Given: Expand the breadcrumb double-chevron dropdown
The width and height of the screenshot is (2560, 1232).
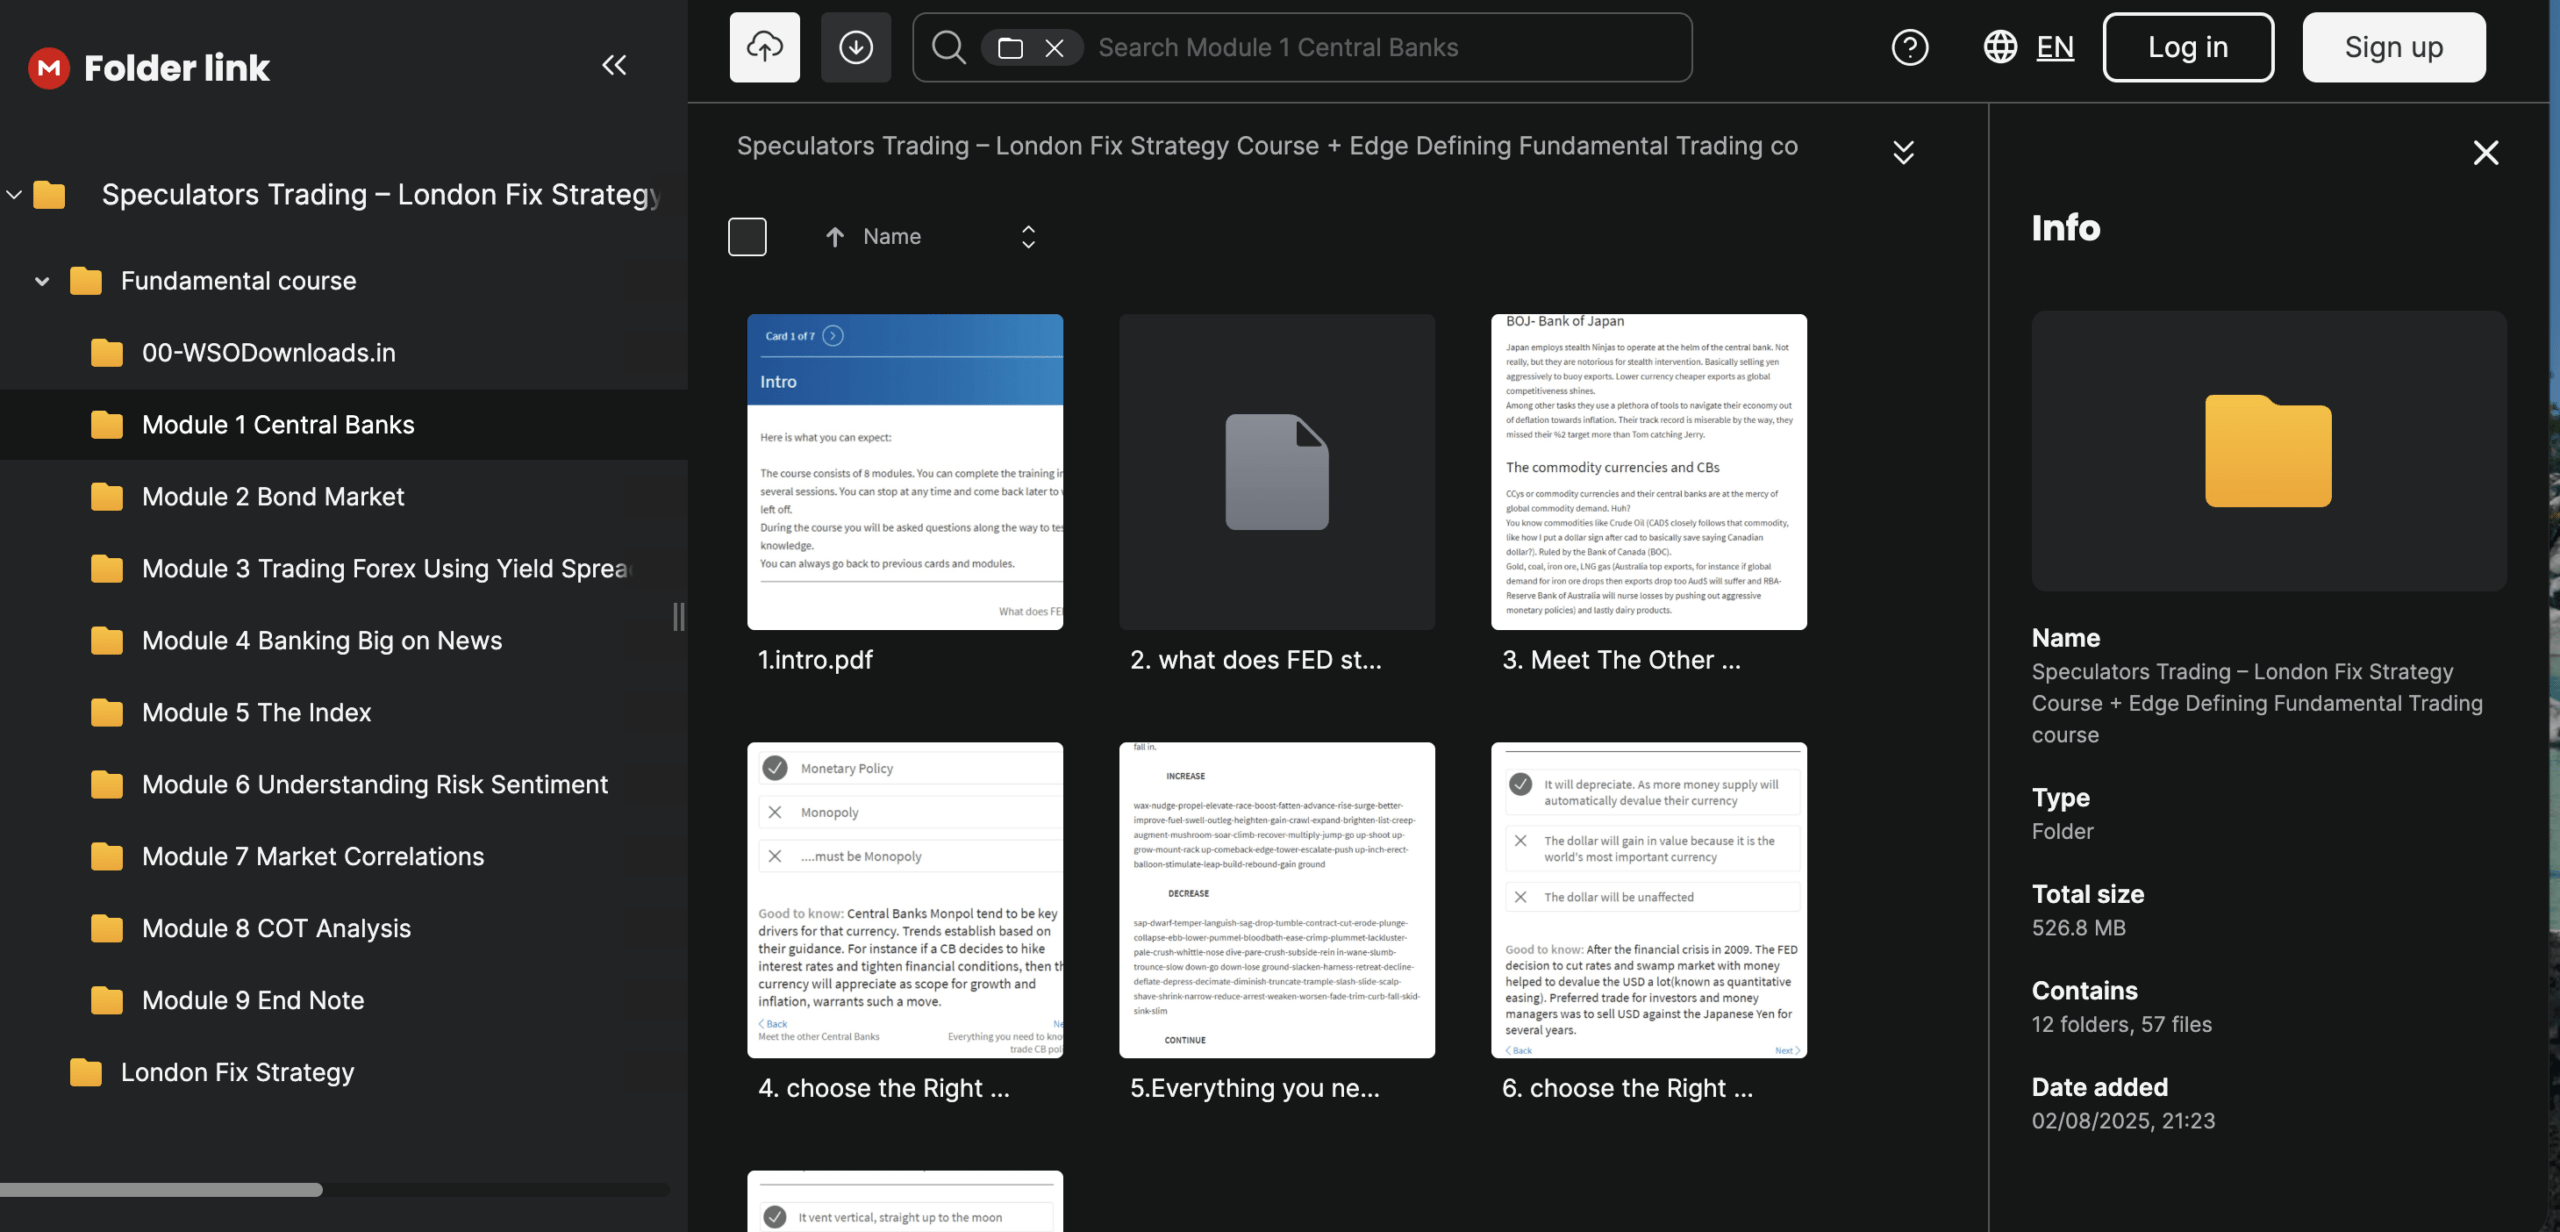Looking at the screenshot, I should (x=1903, y=152).
